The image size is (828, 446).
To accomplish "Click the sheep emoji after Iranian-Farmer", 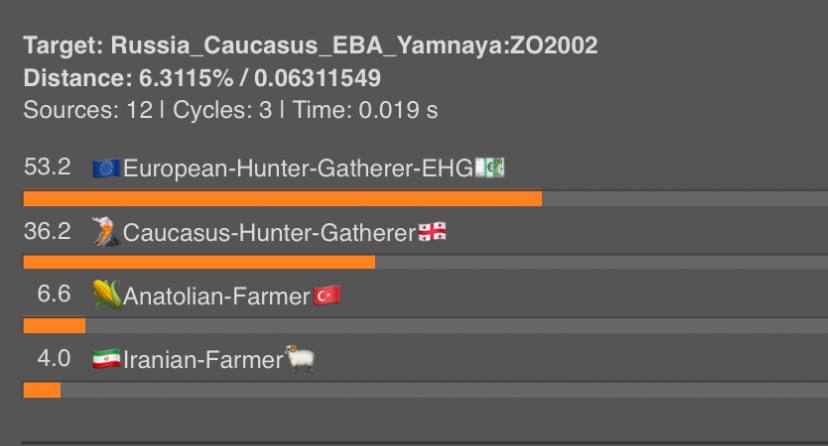I will coord(299,358).
